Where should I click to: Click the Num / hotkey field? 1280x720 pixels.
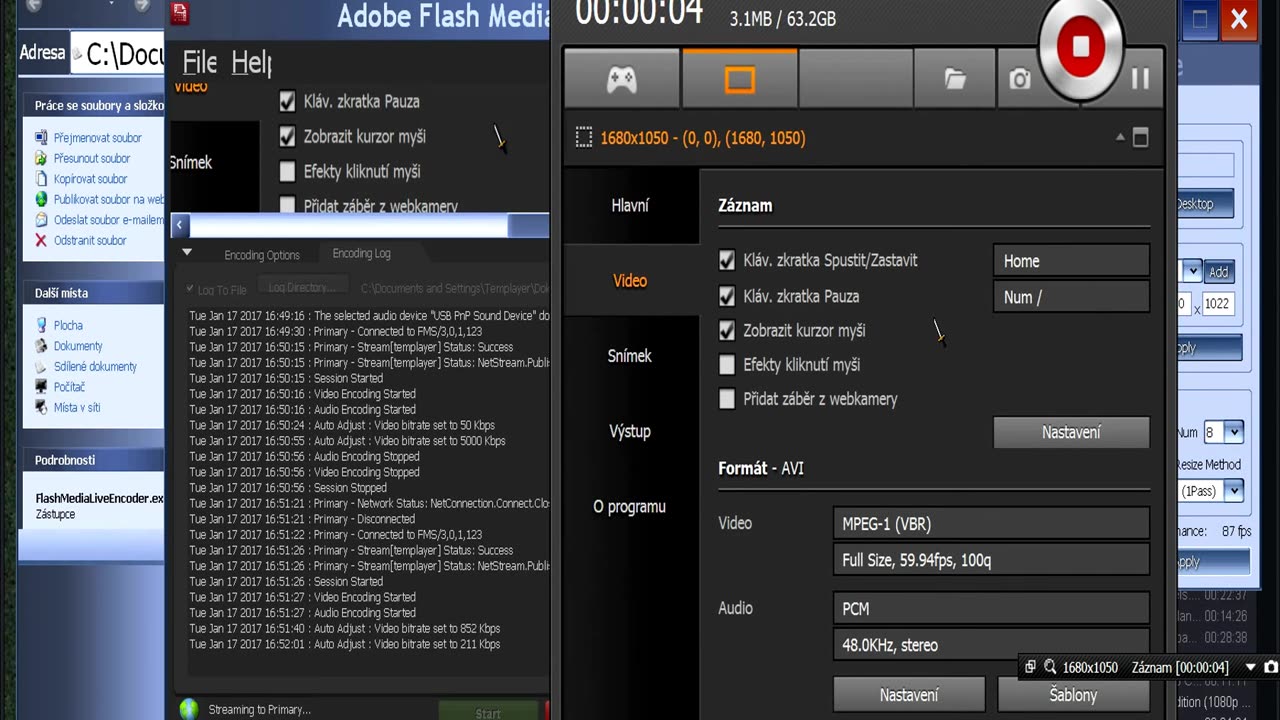point(1071,297)
